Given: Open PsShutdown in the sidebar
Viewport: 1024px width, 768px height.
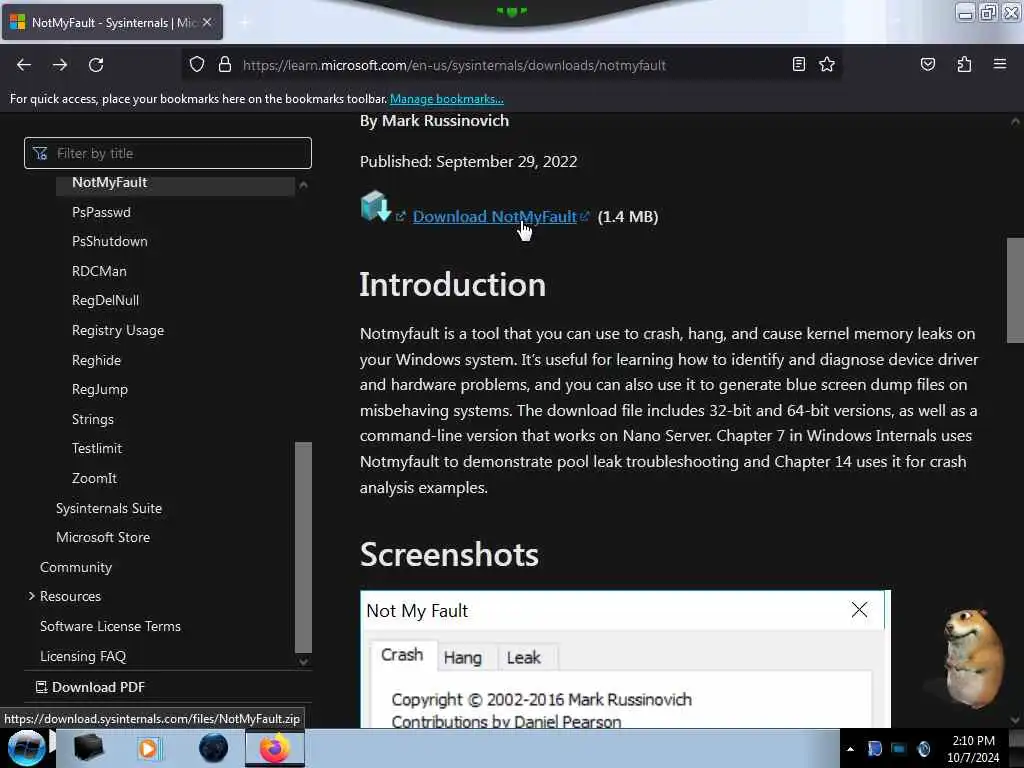Looking at the screenshot, I should pyautogui.click(x=110, y=242).
